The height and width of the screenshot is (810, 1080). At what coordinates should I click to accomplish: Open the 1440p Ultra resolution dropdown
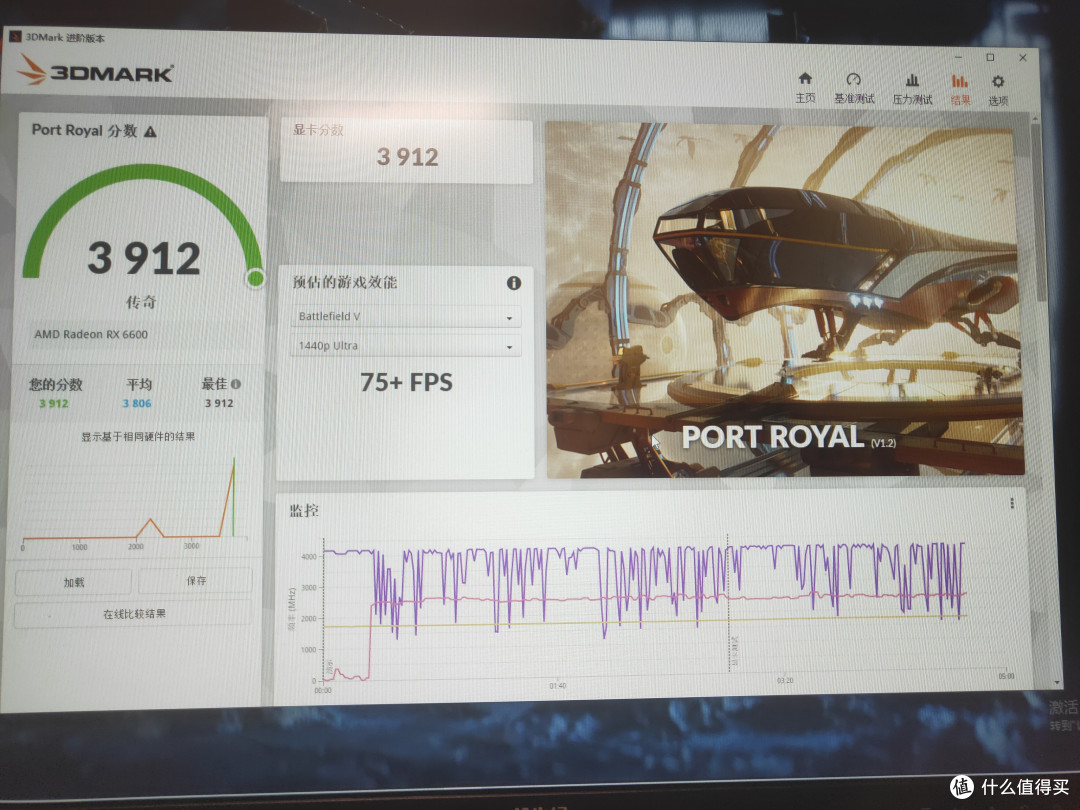(x=406, y=346)
